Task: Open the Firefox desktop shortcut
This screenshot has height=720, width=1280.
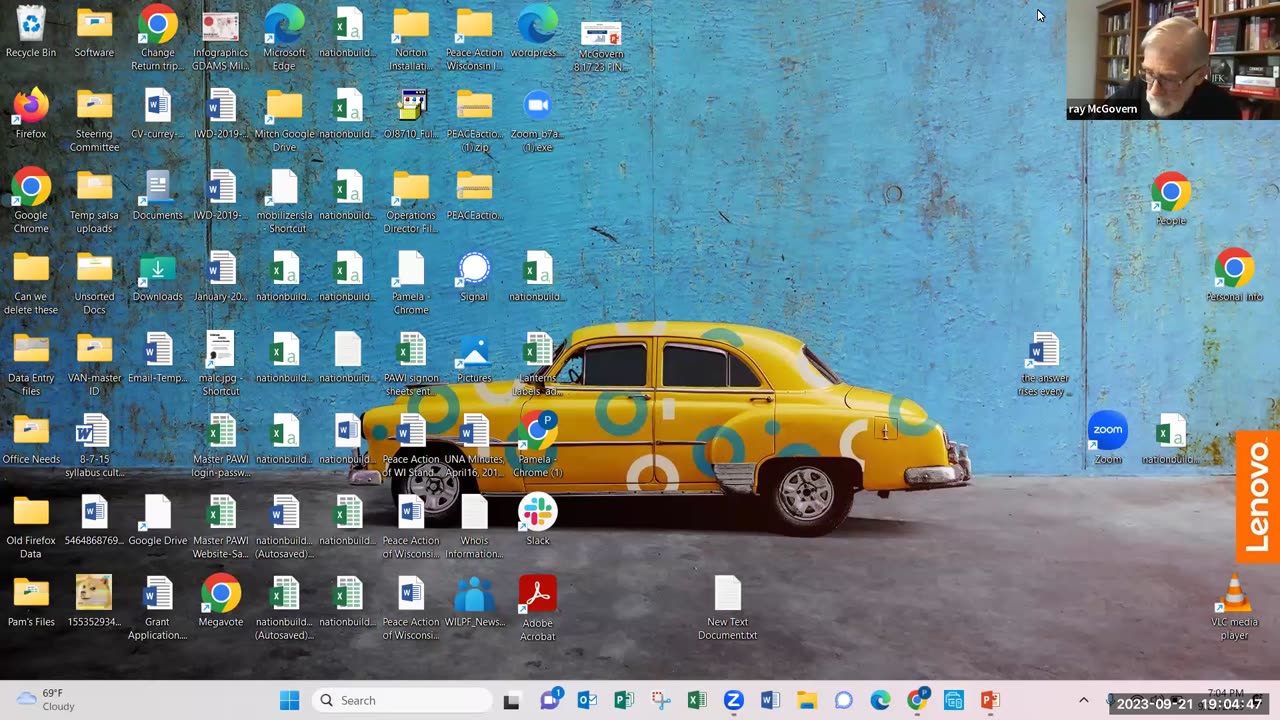Action: [x=31, y=113]
